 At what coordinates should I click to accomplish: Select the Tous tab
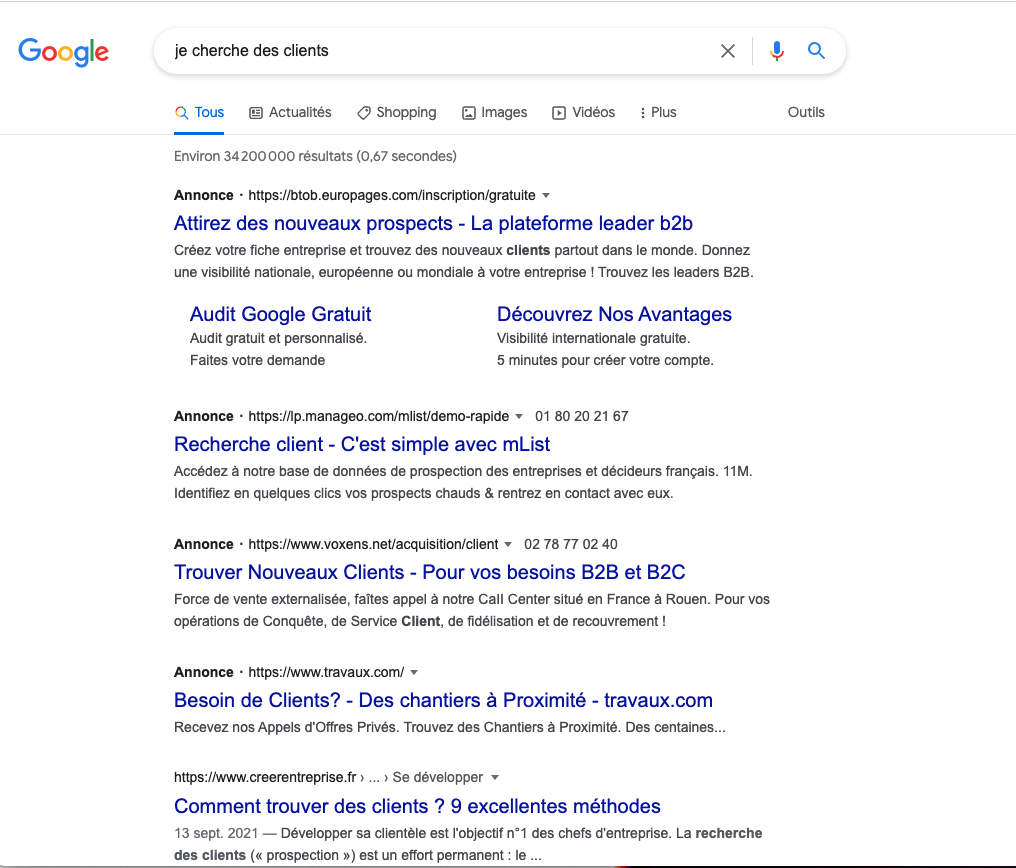(x=199, y=113)
